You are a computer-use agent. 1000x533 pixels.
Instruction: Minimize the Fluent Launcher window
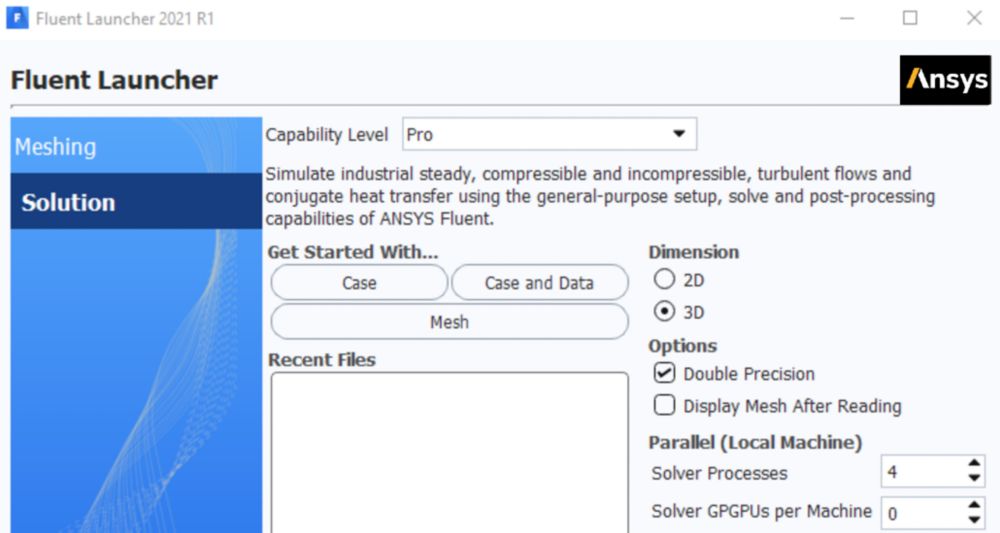point(846,19)
